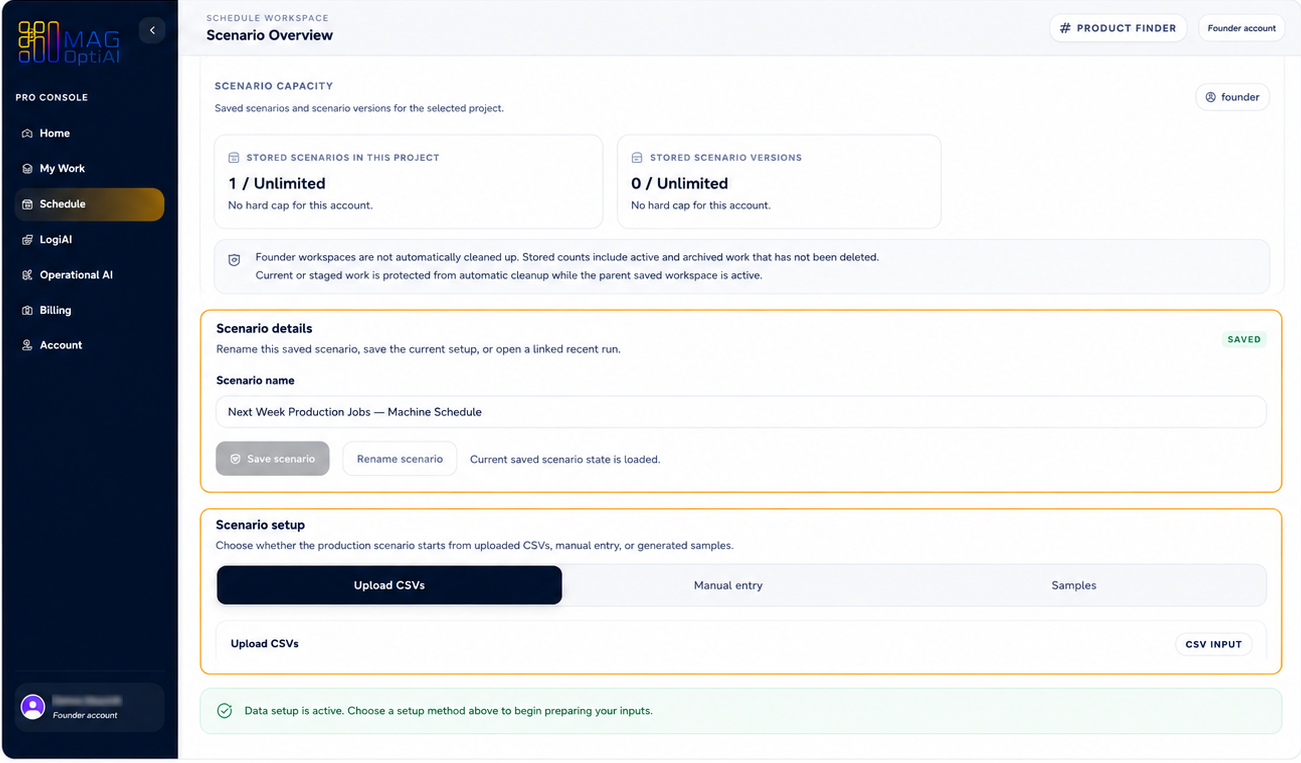1301x763 pixels.
Task: Click the '0 / Unlimited' versions value
Action: click(680, 184)
